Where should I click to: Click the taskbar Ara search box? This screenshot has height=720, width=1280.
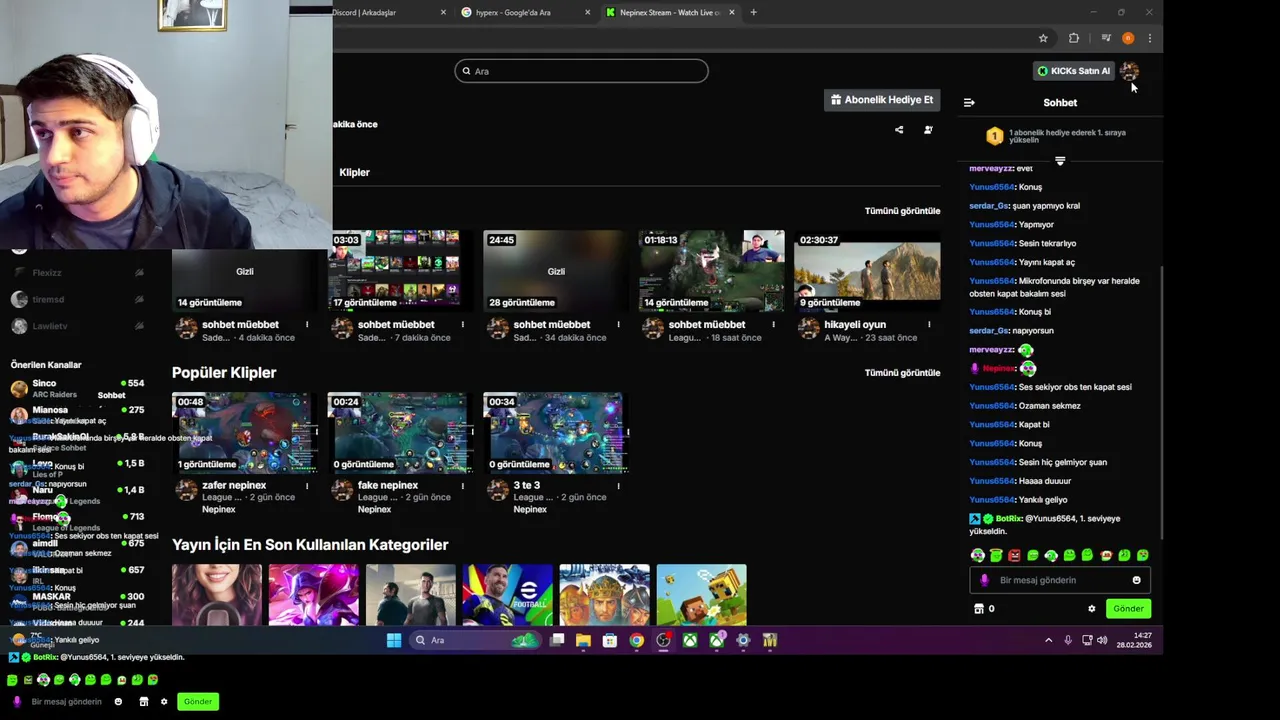(x=475, y=640)
